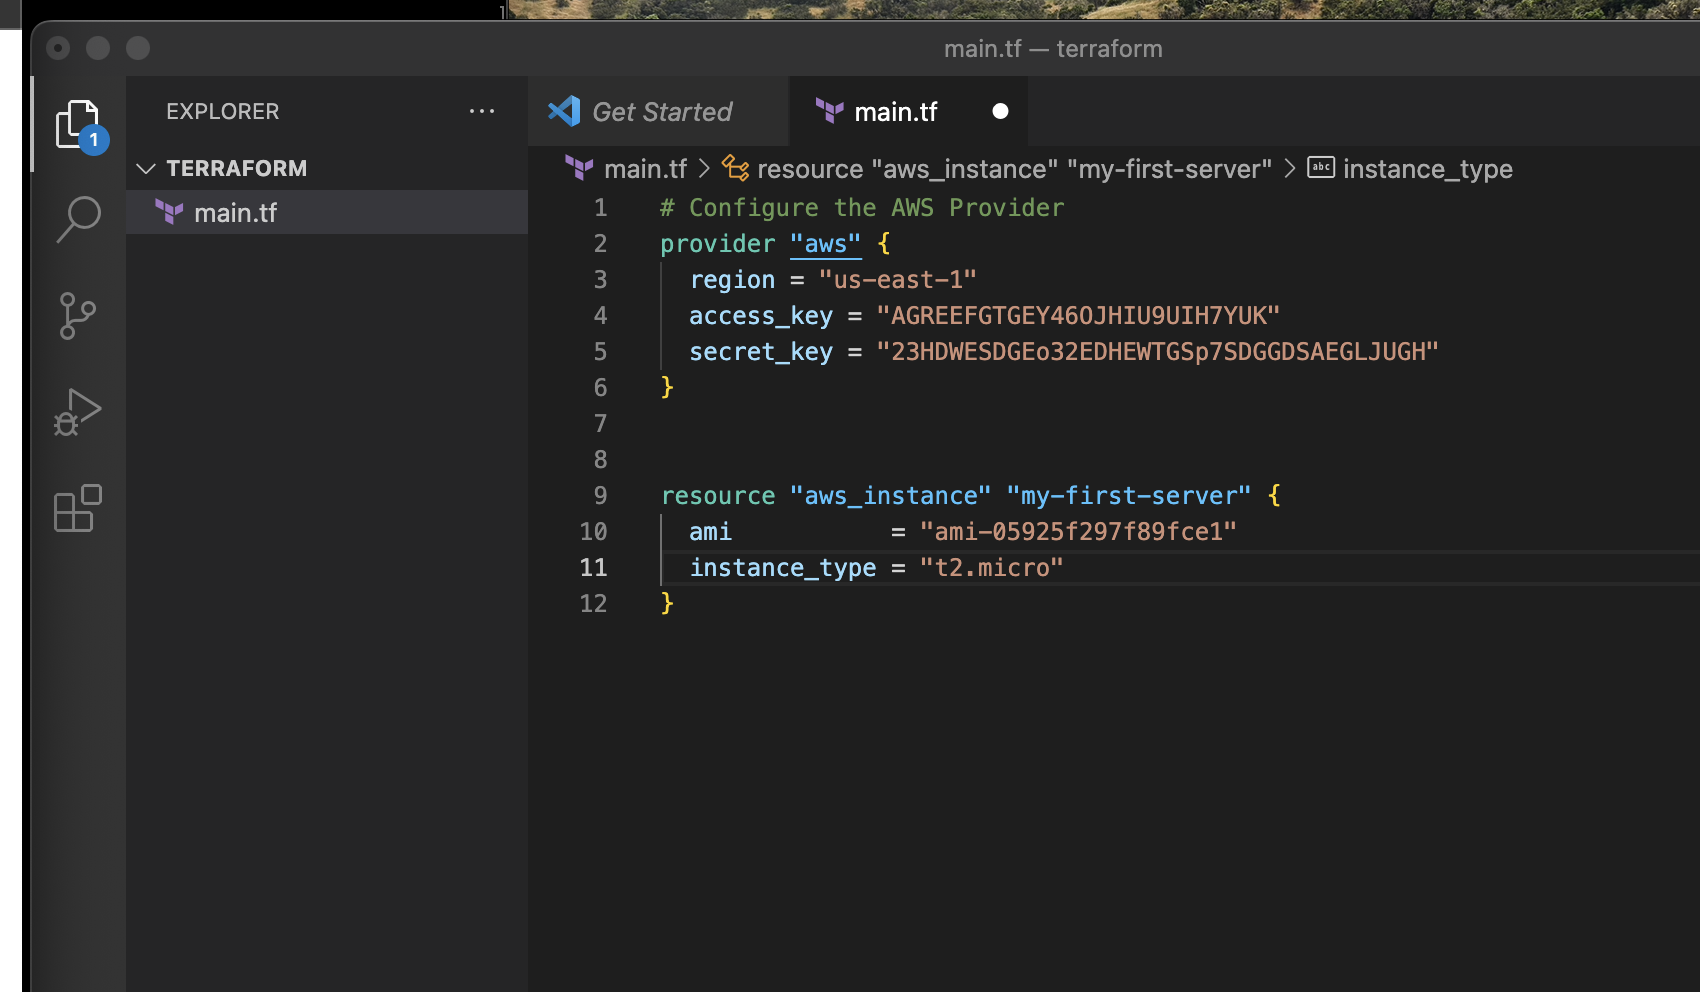Select the main.tf editor tab
Screen dimensions: 1700x992
895,111
